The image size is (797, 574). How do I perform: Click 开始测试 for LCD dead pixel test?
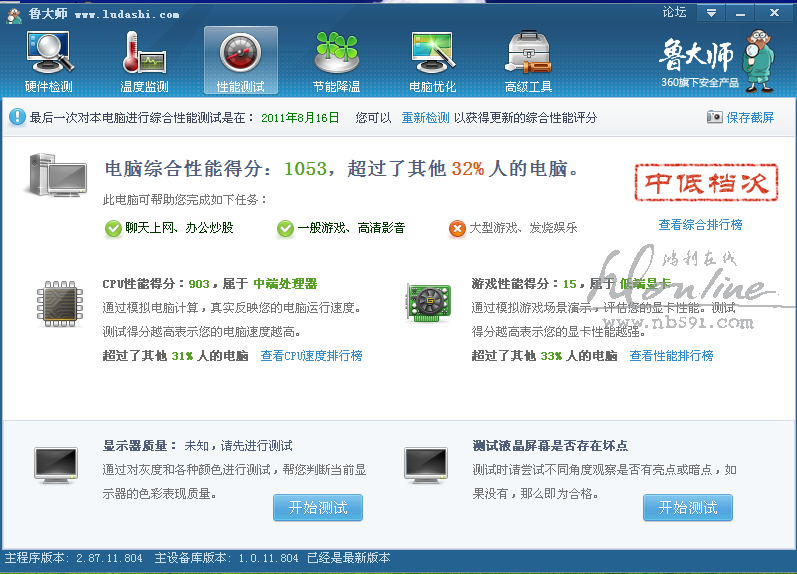point(688,507)
